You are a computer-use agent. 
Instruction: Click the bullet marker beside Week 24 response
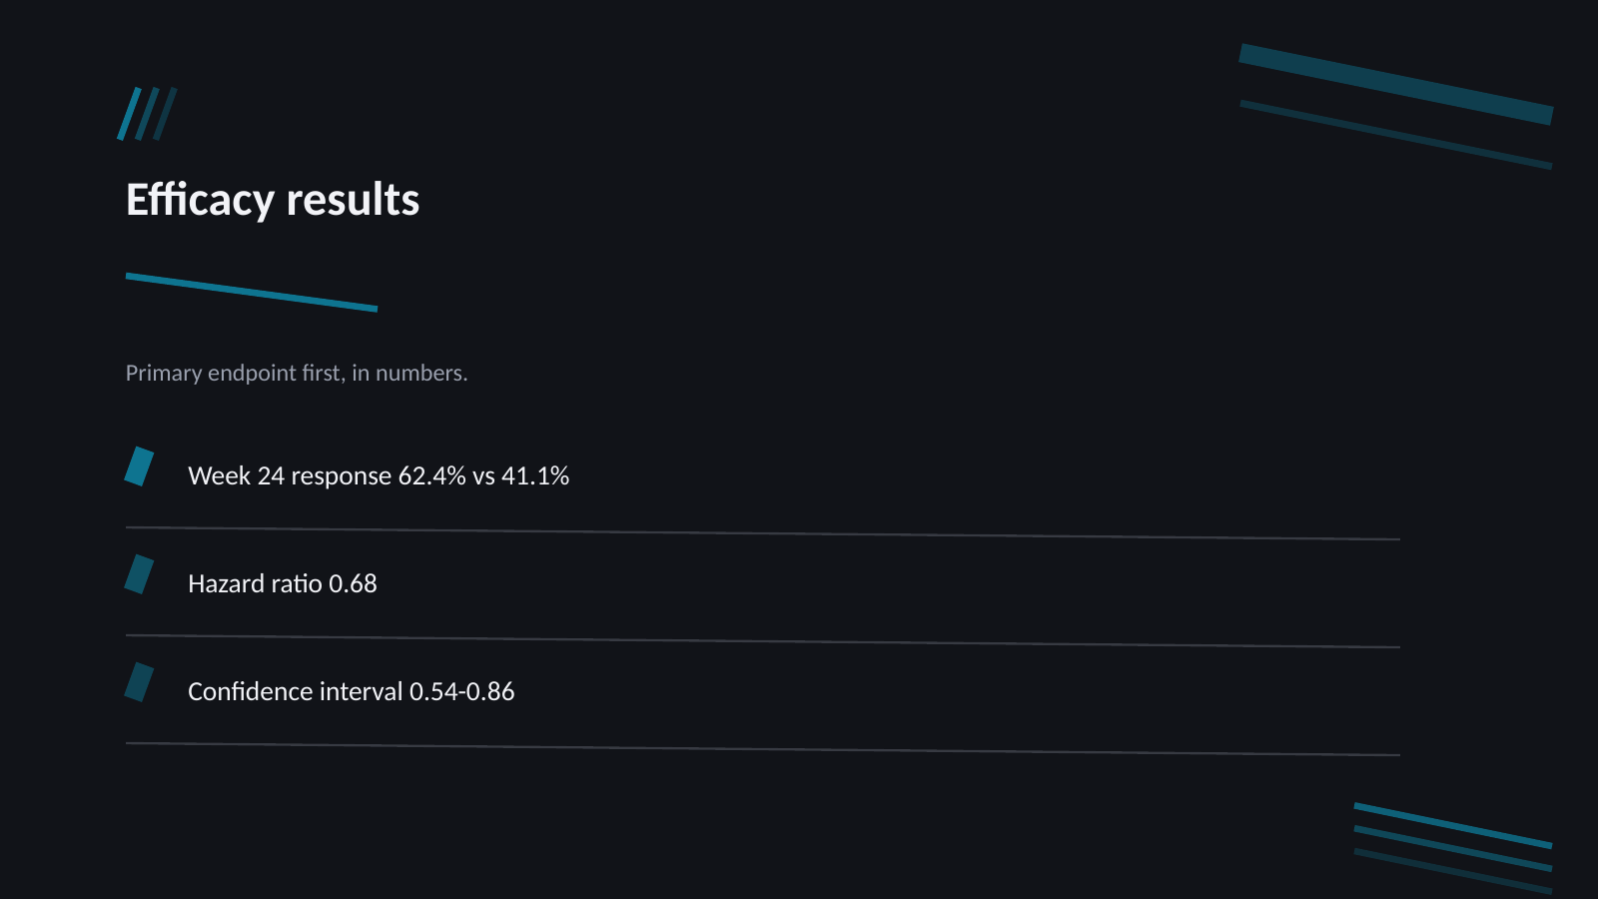pyautogui.click(x=139, y=467)
